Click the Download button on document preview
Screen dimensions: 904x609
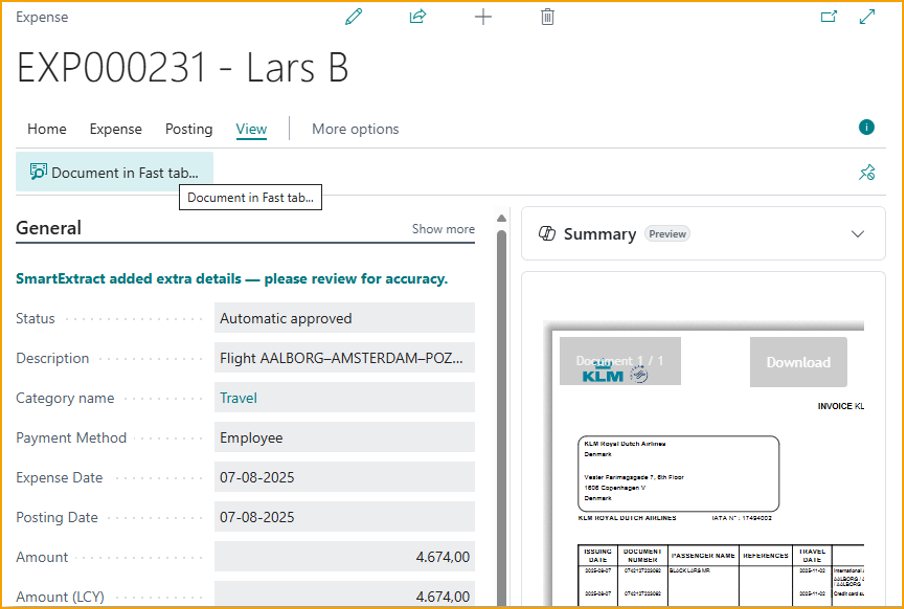(798, 362)
